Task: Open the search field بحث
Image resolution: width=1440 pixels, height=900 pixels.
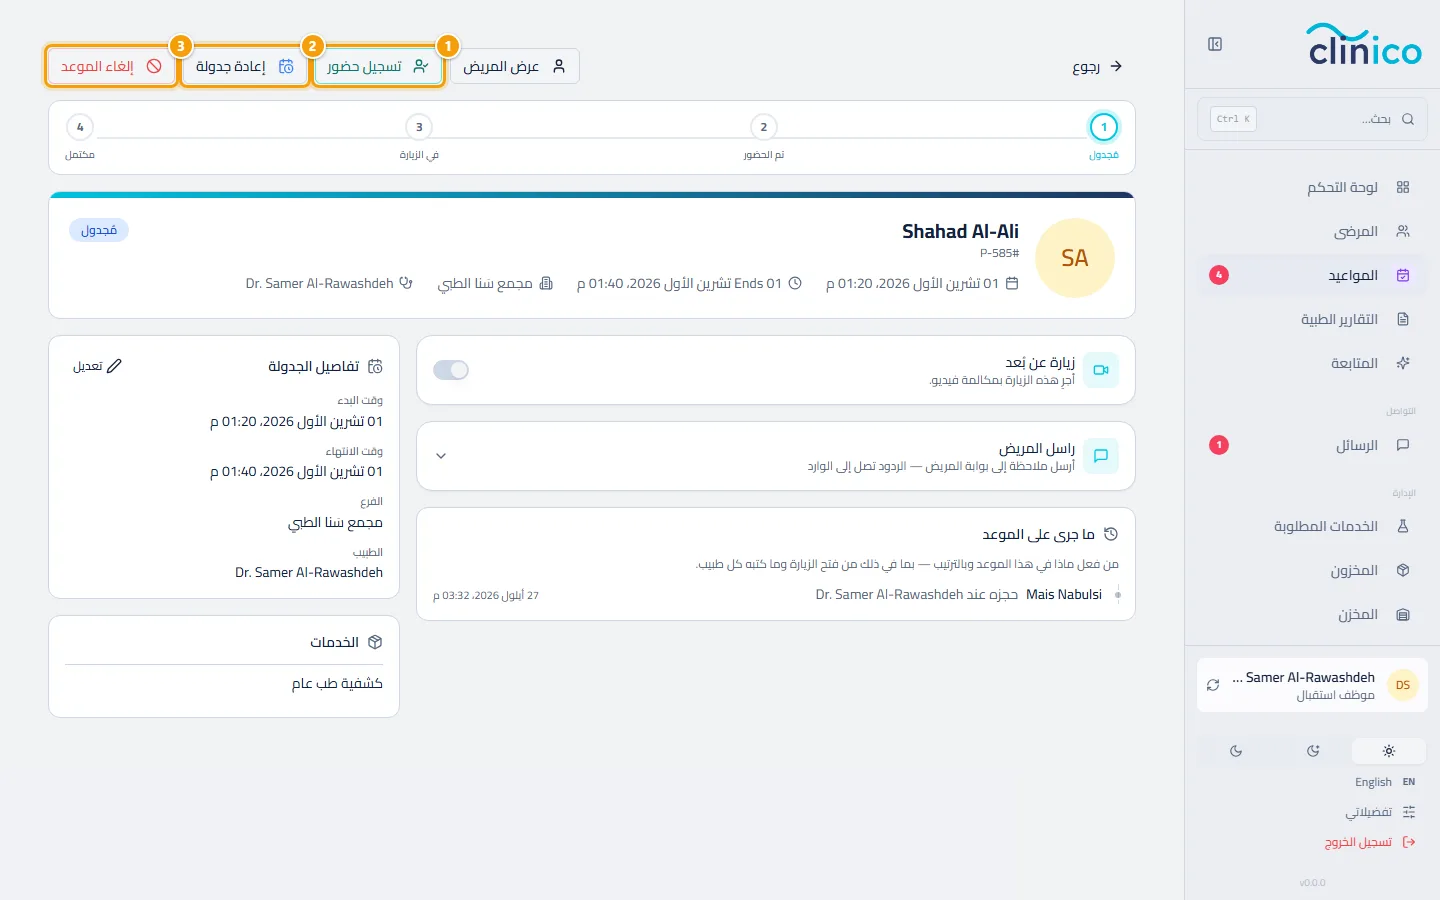Action: click(1312, 119)
